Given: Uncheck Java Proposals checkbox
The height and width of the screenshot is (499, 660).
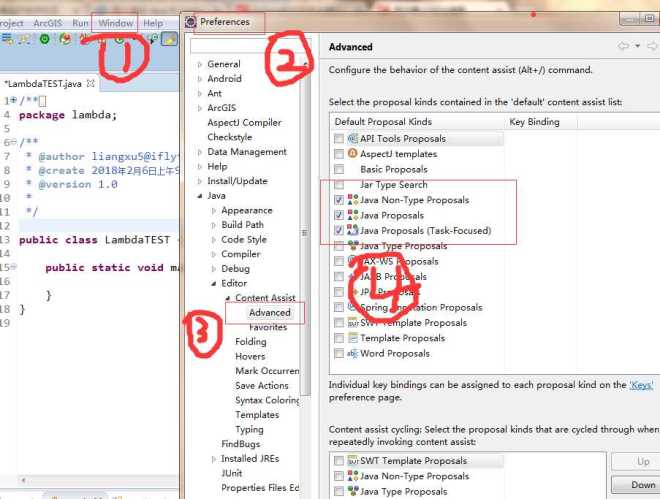Looking at the screenshot, I should [339, 215].
